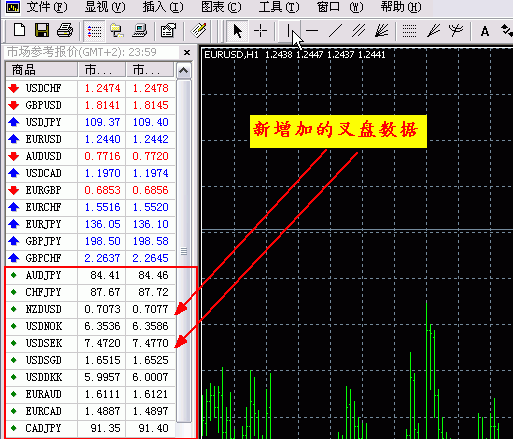The width and height of the screenshot is (513, 439).
Task: Select the USDSEK symbol
Action: click(x=43, y=343)
